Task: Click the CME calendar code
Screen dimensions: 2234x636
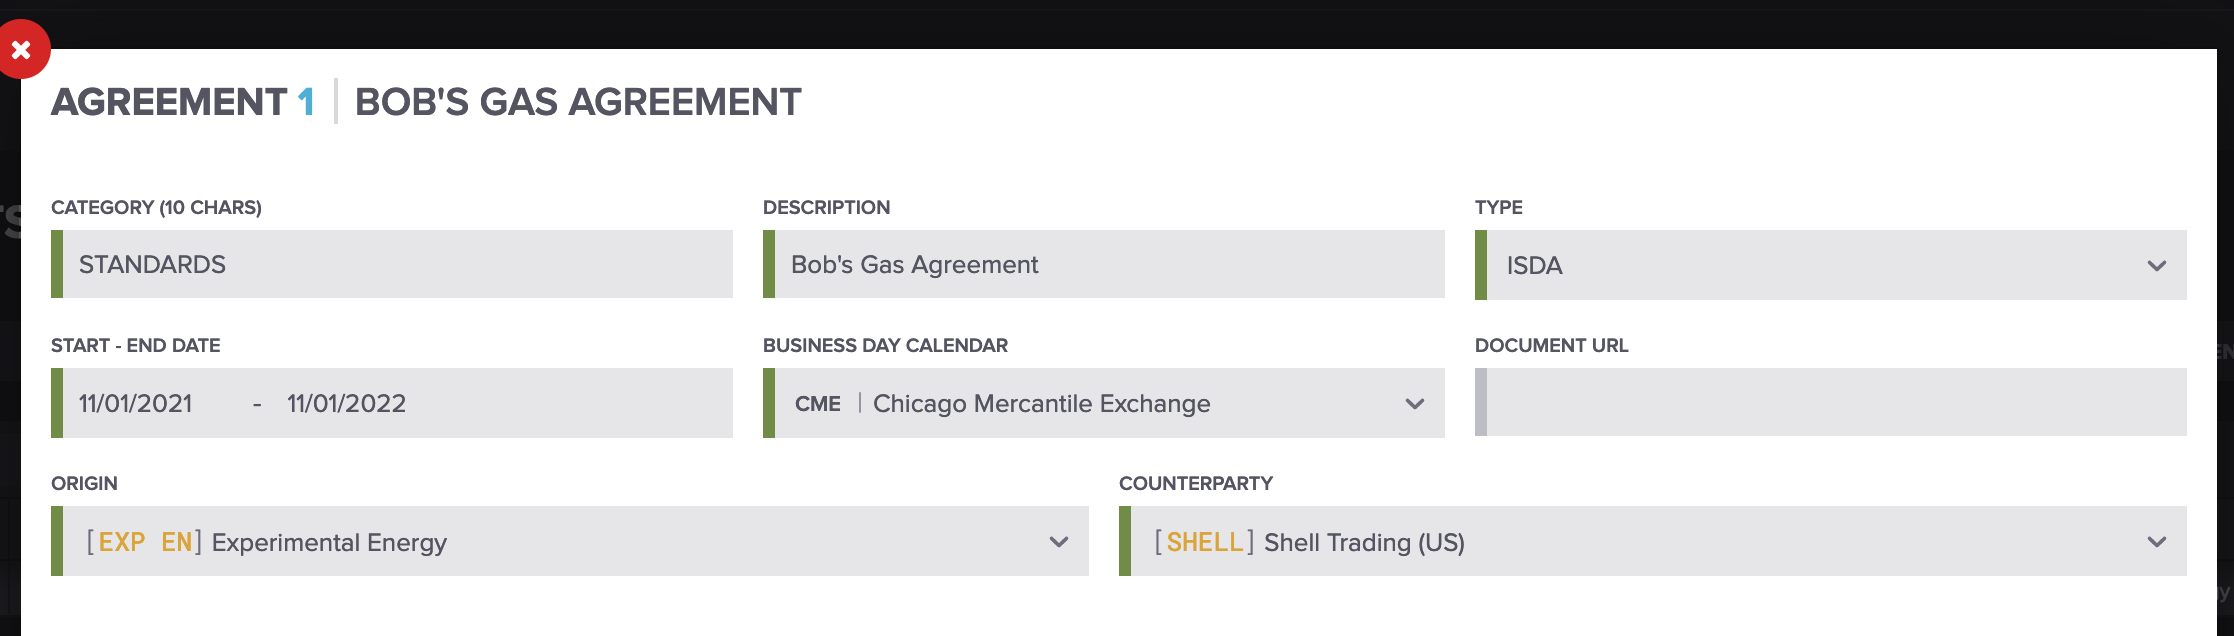Action: tap(817, 404)
